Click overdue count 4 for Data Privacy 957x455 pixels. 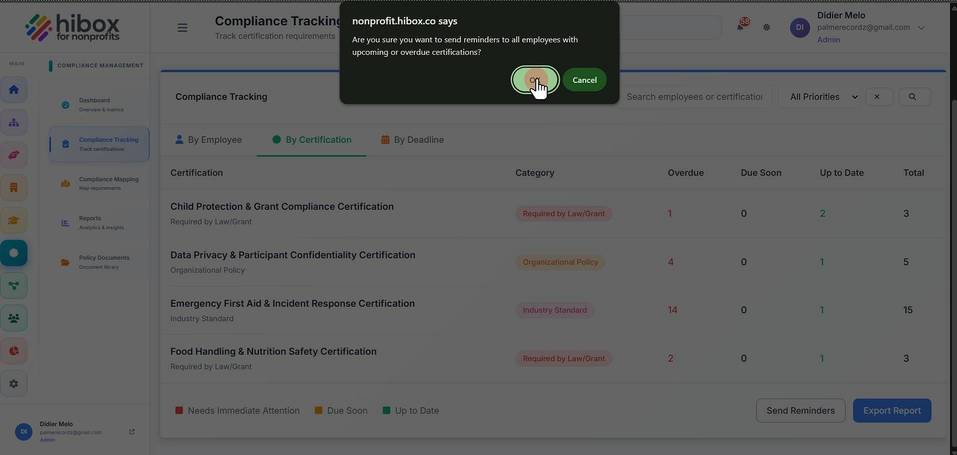tap(671, 262)
